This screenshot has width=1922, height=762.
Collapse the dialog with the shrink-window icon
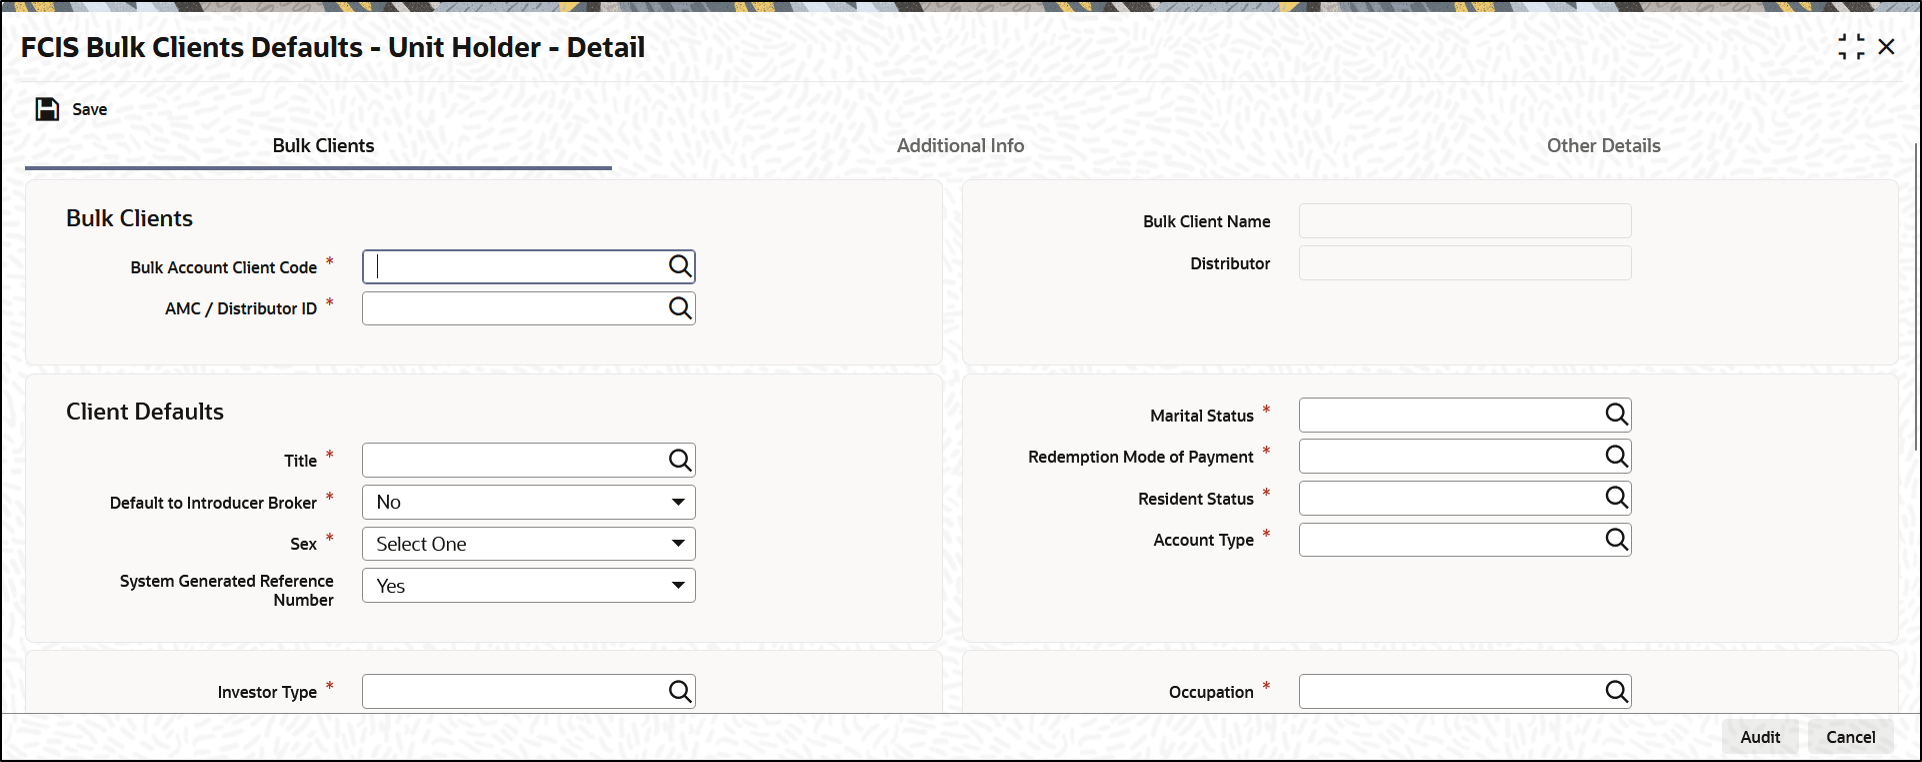pyautogui.click(x=1851, y=47)
